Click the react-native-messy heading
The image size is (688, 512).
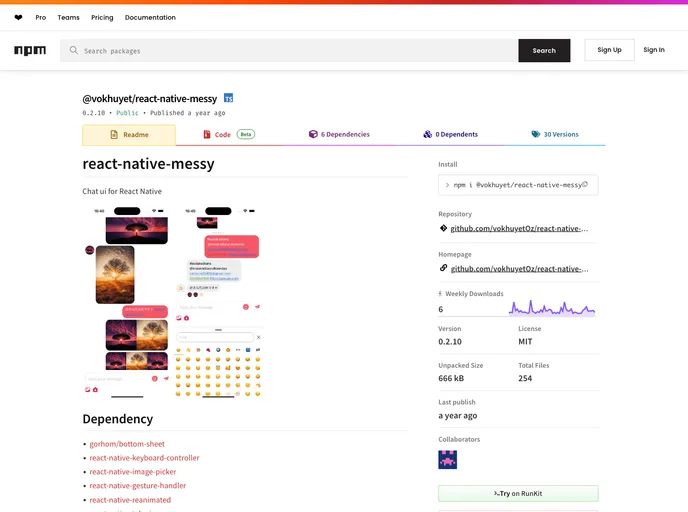coord(148,164)
